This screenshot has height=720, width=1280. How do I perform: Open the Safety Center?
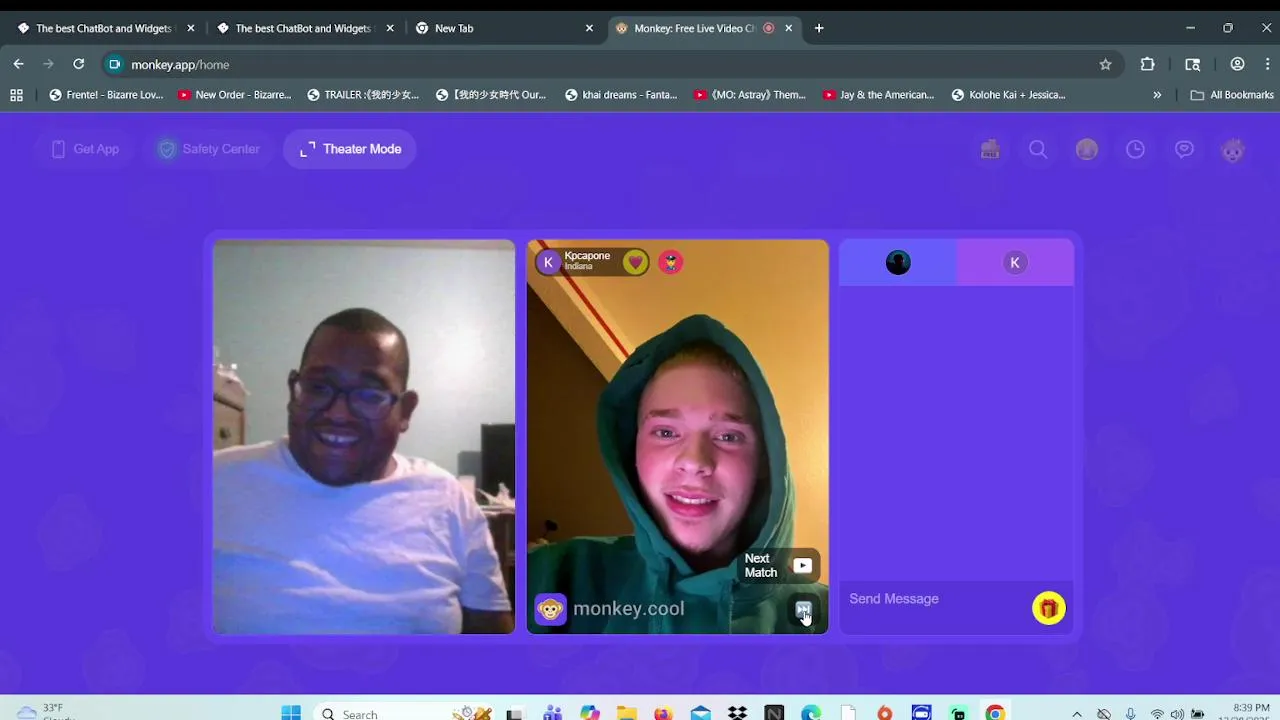pyautogui.click(x=208, y=149)
